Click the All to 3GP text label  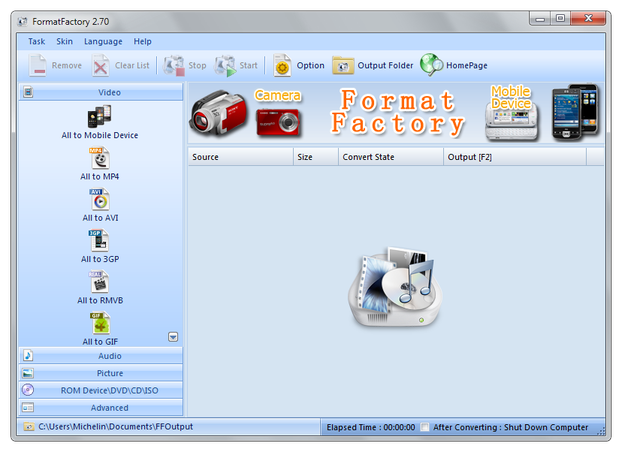click(x=100, y=259)
